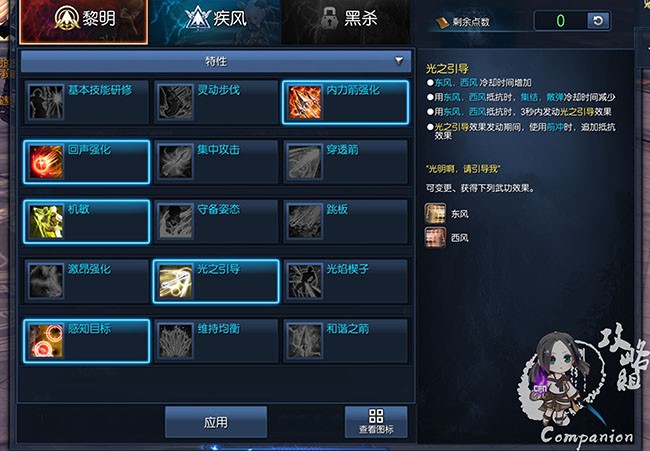Click the 内力箭强化 flaming arrow icon
The image size is (650, 451).
[305, 102]
